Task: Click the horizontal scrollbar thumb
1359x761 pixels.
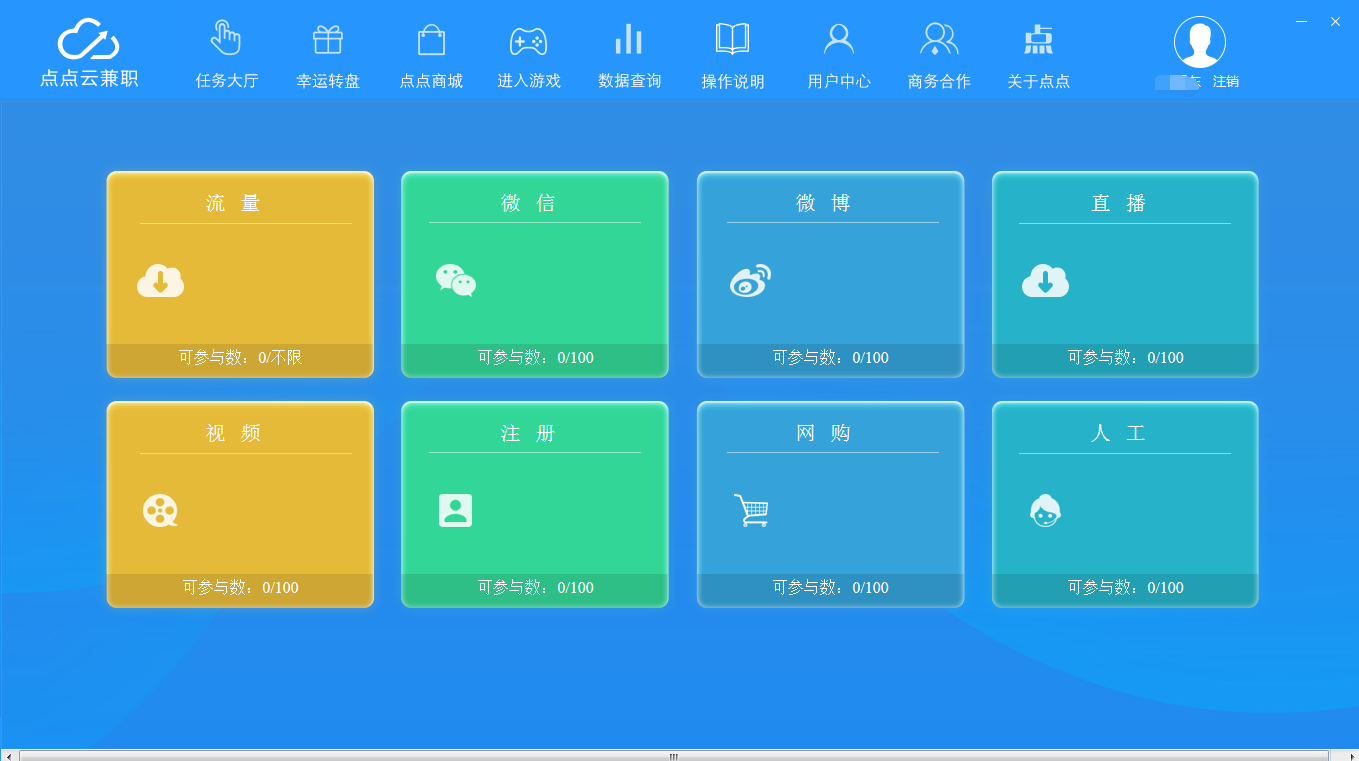Action: tap(674, 756)
